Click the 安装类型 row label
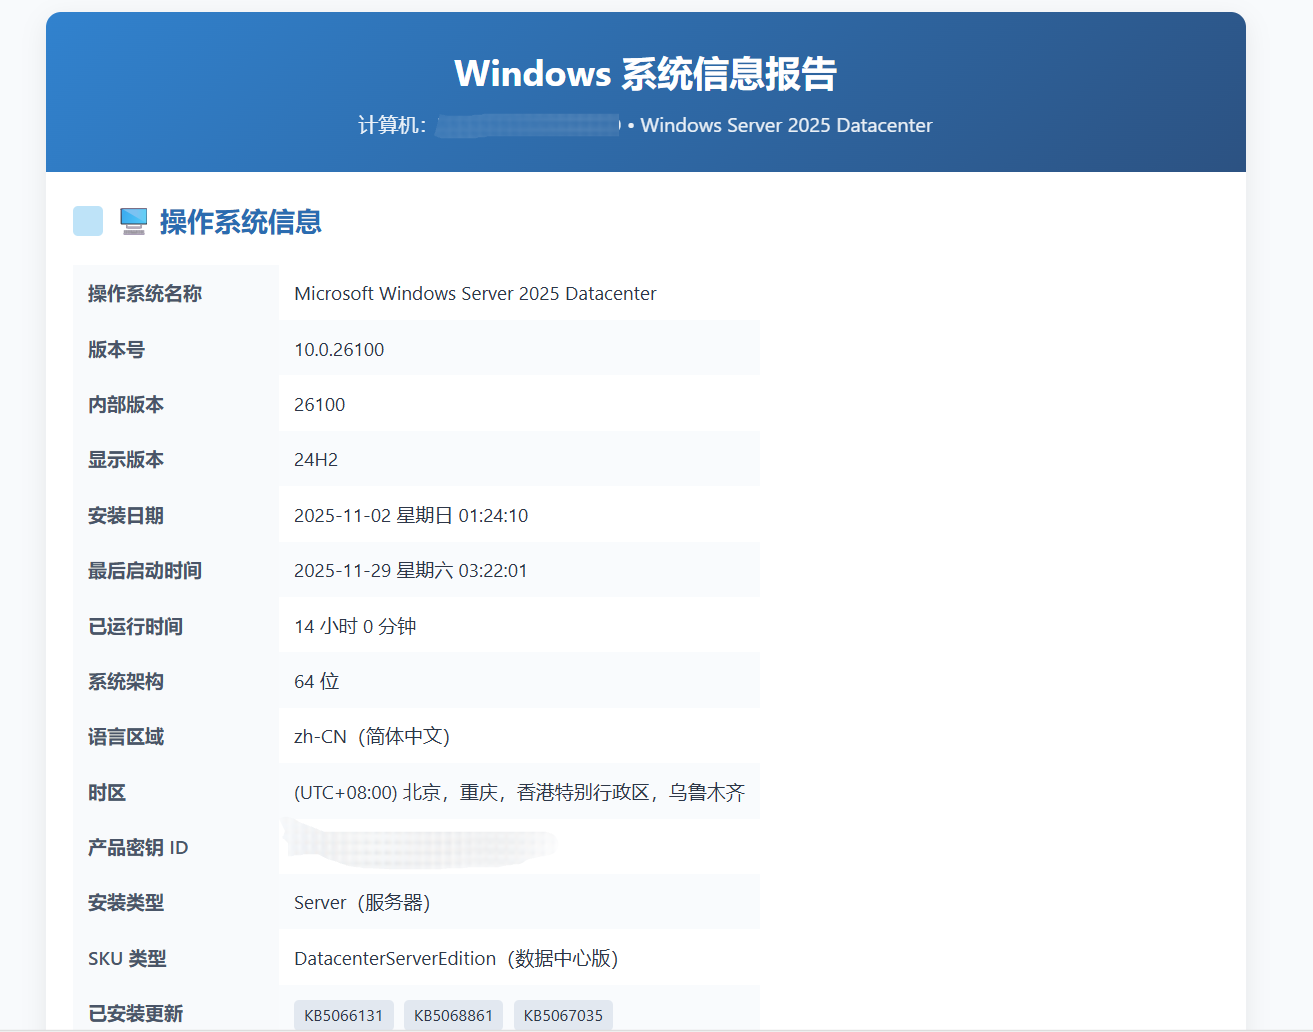This screenshot has height=1032, width=1313. point(126,902)
